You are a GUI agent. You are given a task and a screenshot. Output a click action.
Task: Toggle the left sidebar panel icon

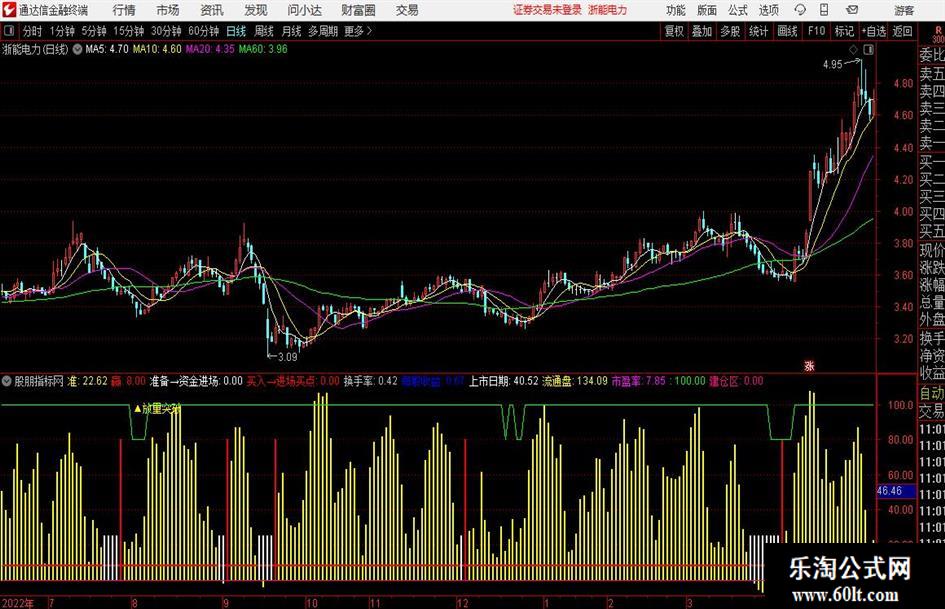pos(9,31)
